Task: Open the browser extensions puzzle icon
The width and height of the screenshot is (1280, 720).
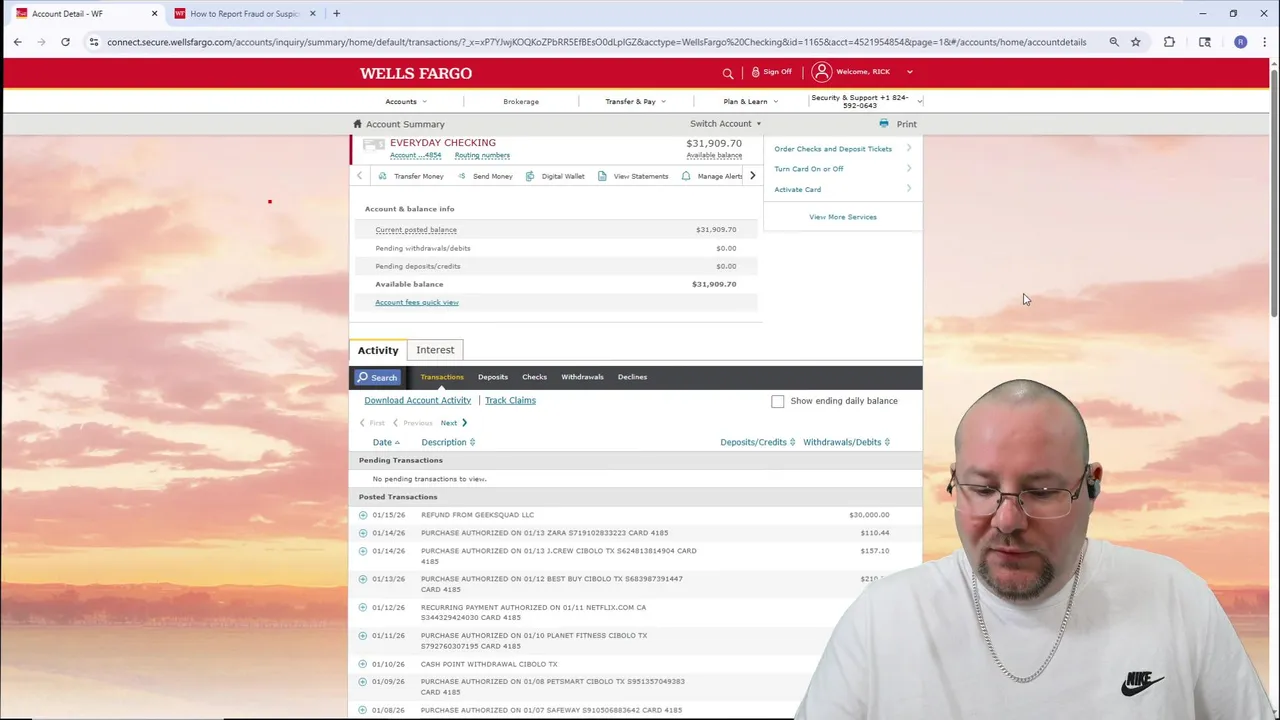Action: tap(1169, 42)
